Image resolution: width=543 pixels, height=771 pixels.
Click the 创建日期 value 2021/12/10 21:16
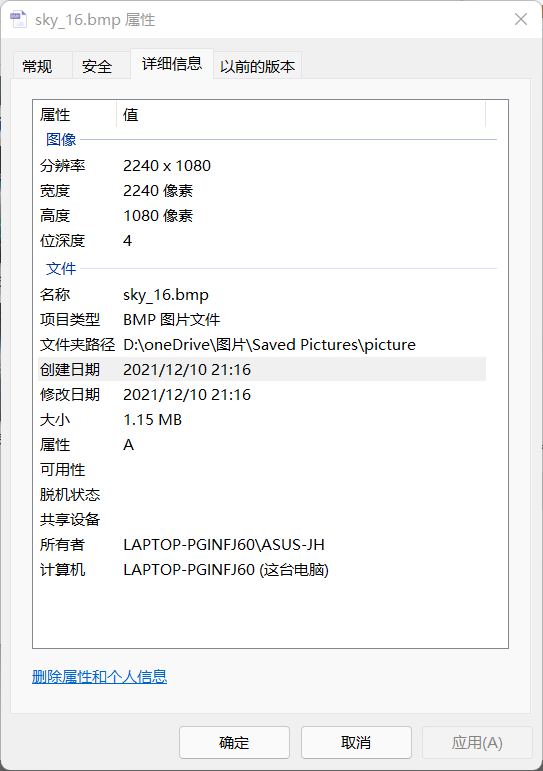pyautogui.click(x=187, y=370)
